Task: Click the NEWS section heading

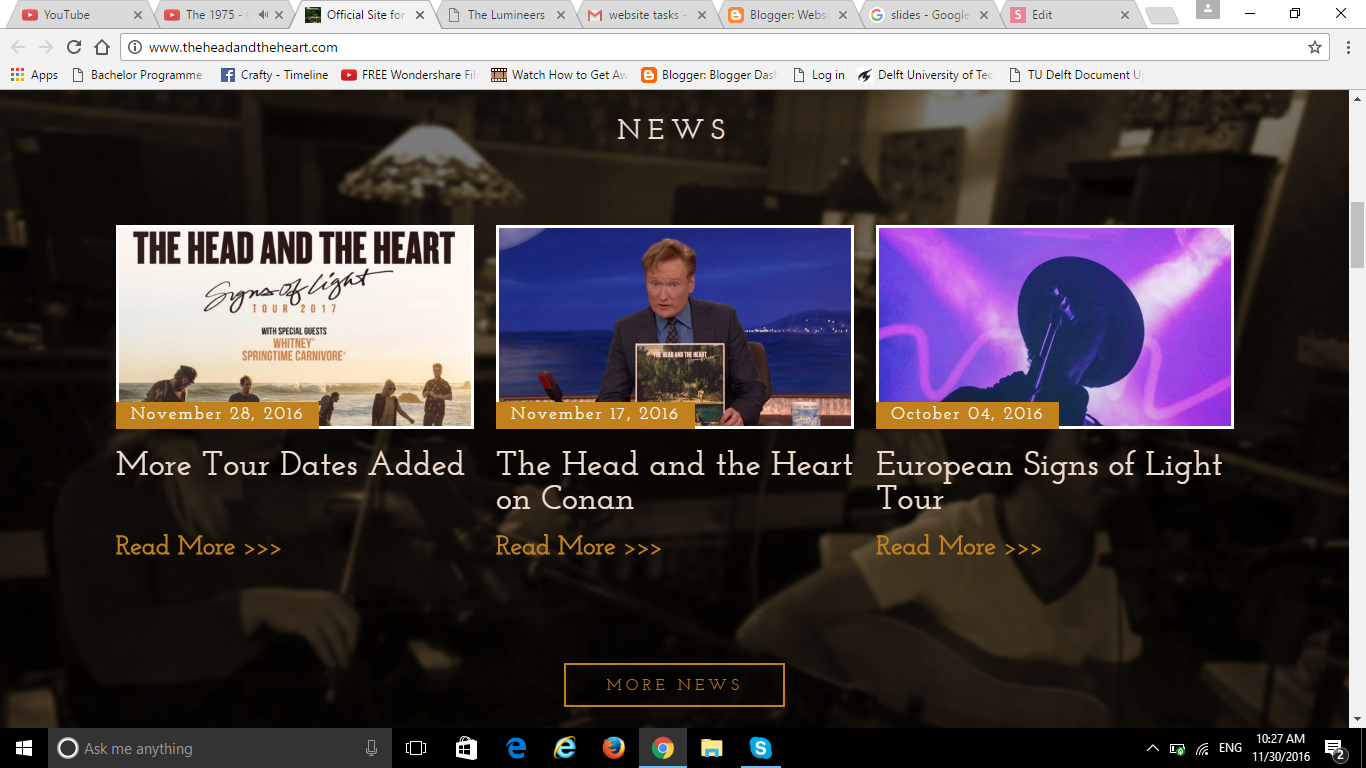Action: coord(673,130)
